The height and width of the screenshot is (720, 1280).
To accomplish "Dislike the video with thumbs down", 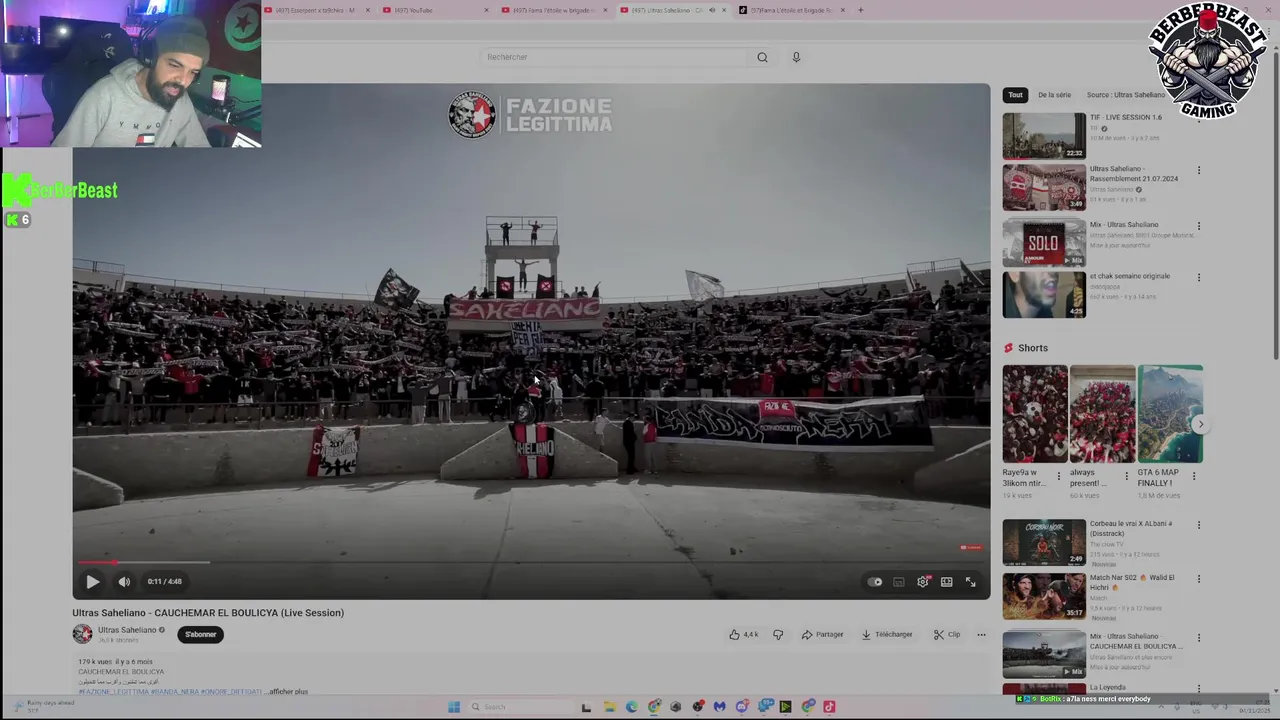I will pos(778,634).
